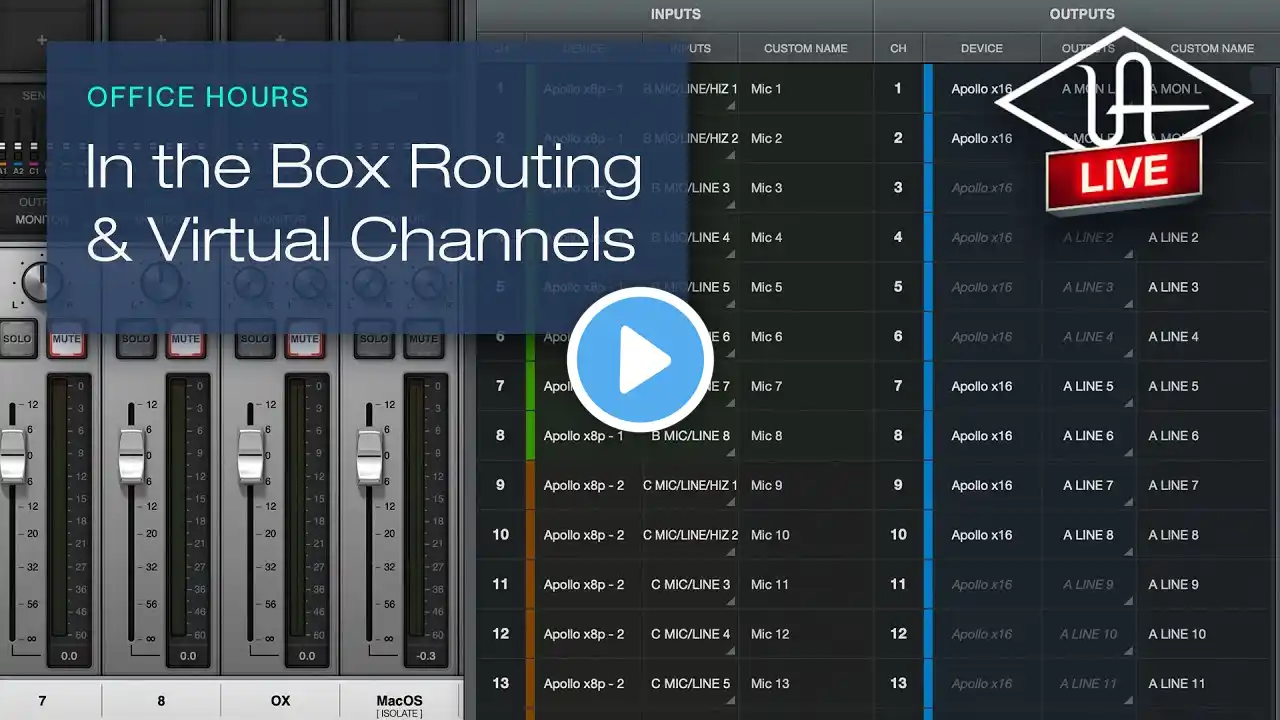The height and width of the screenshot is (720, 1280).
Task: Click the "Mic 13" input custom name
Action: click(770, 684)
